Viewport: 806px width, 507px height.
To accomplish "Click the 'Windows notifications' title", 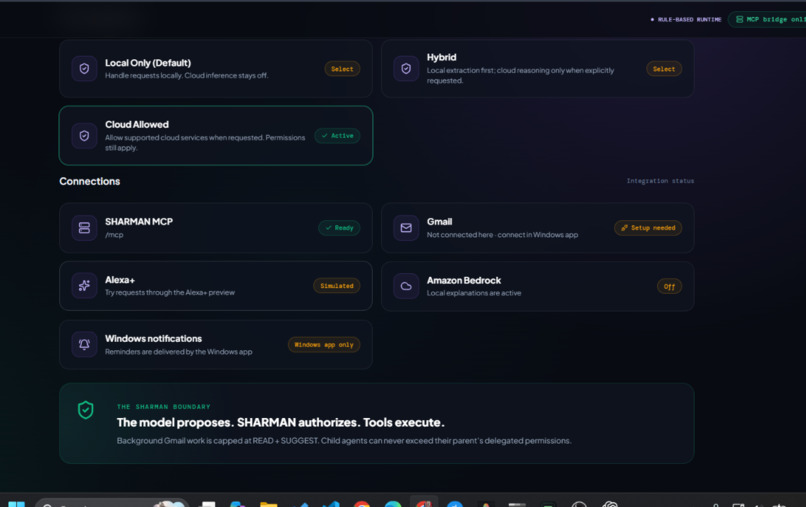I will pyautogui.click(x=153, y=339).
